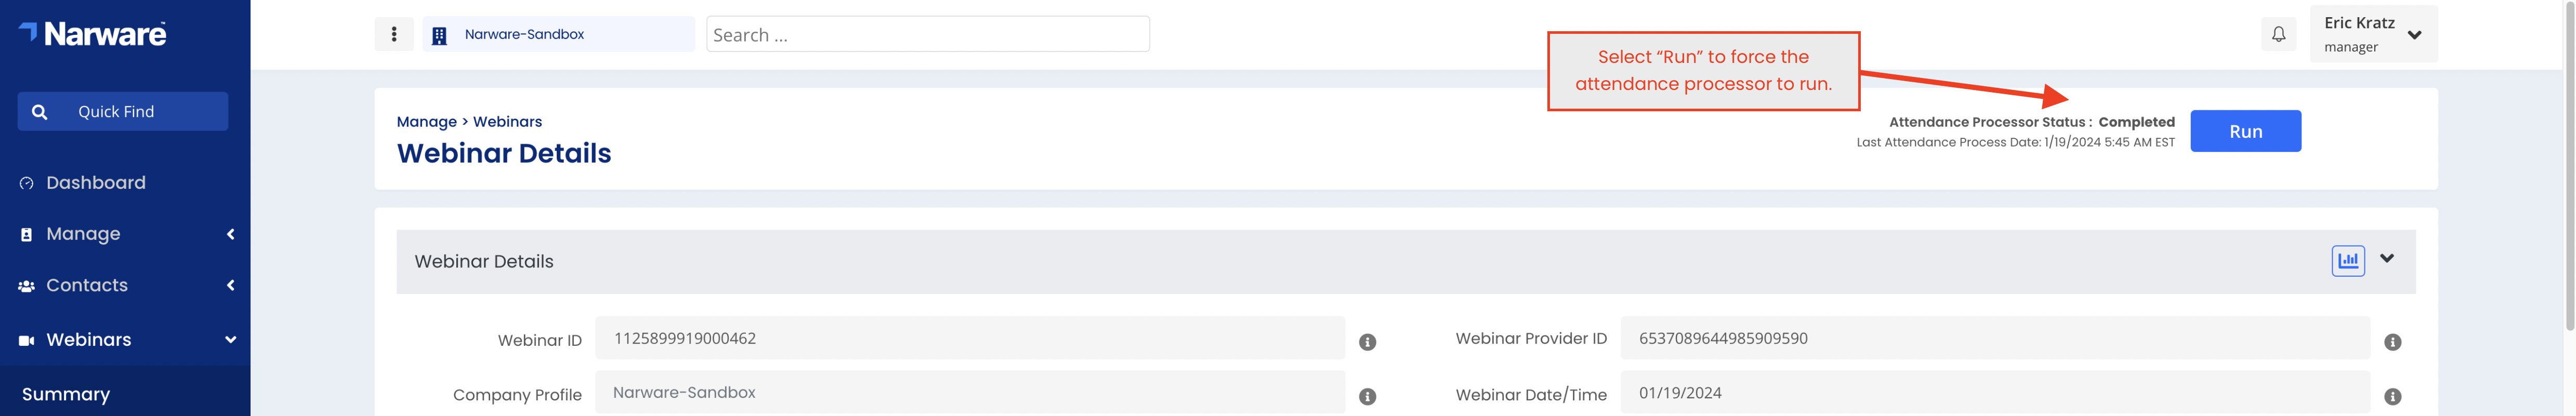The height and width of the screenshot is (416, 2576).
Task: Focus the top Search field
Action: (927, 35)
